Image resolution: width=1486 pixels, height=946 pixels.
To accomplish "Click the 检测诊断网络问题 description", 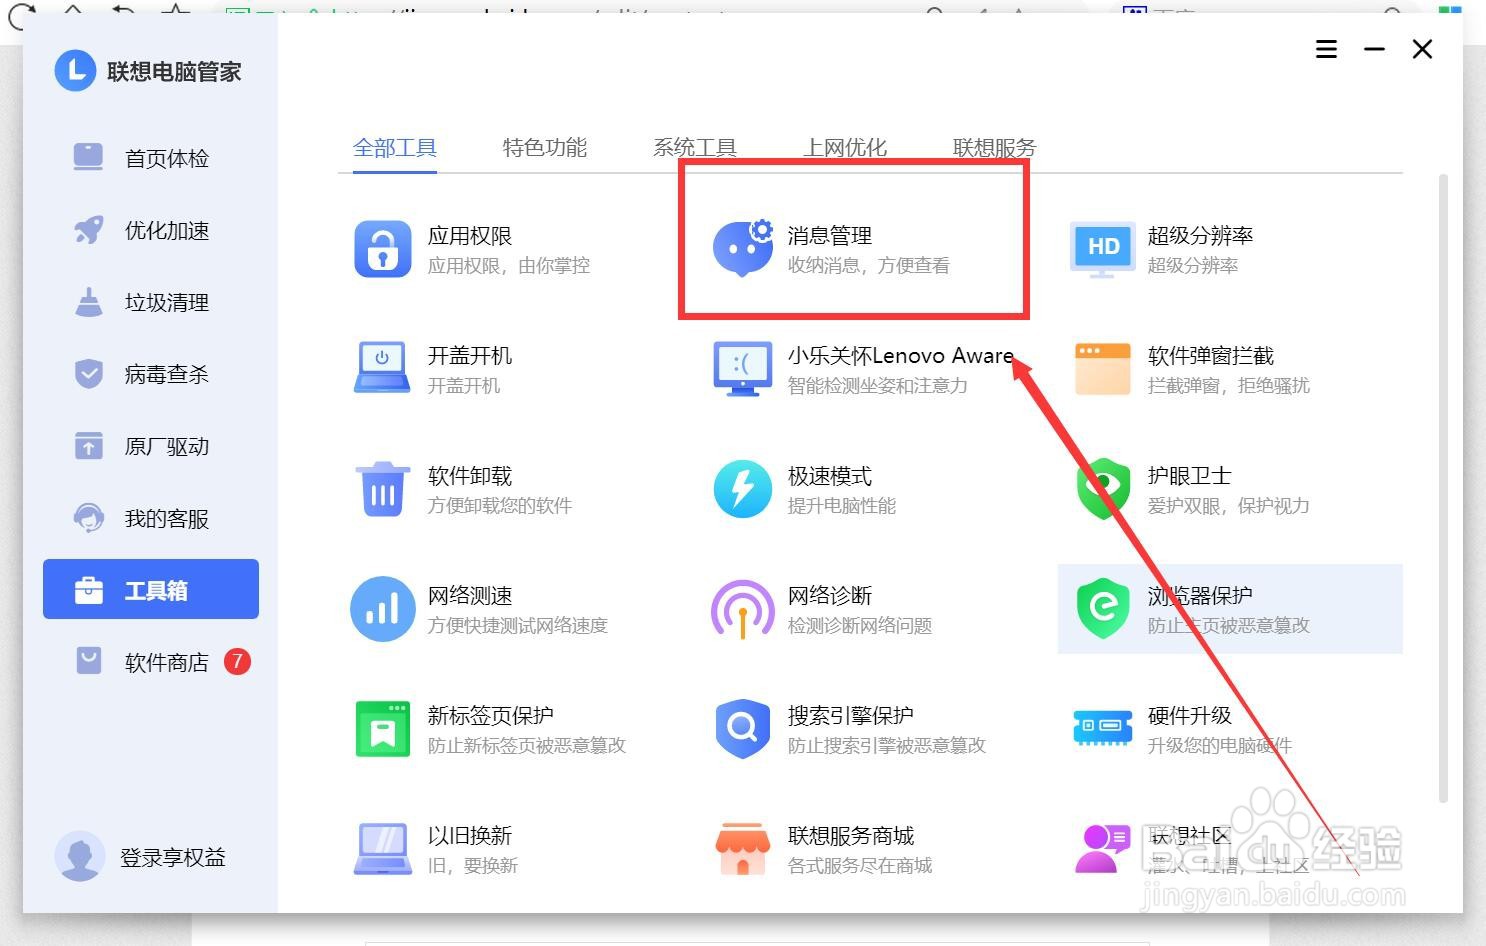I will [x=860, y=626].
